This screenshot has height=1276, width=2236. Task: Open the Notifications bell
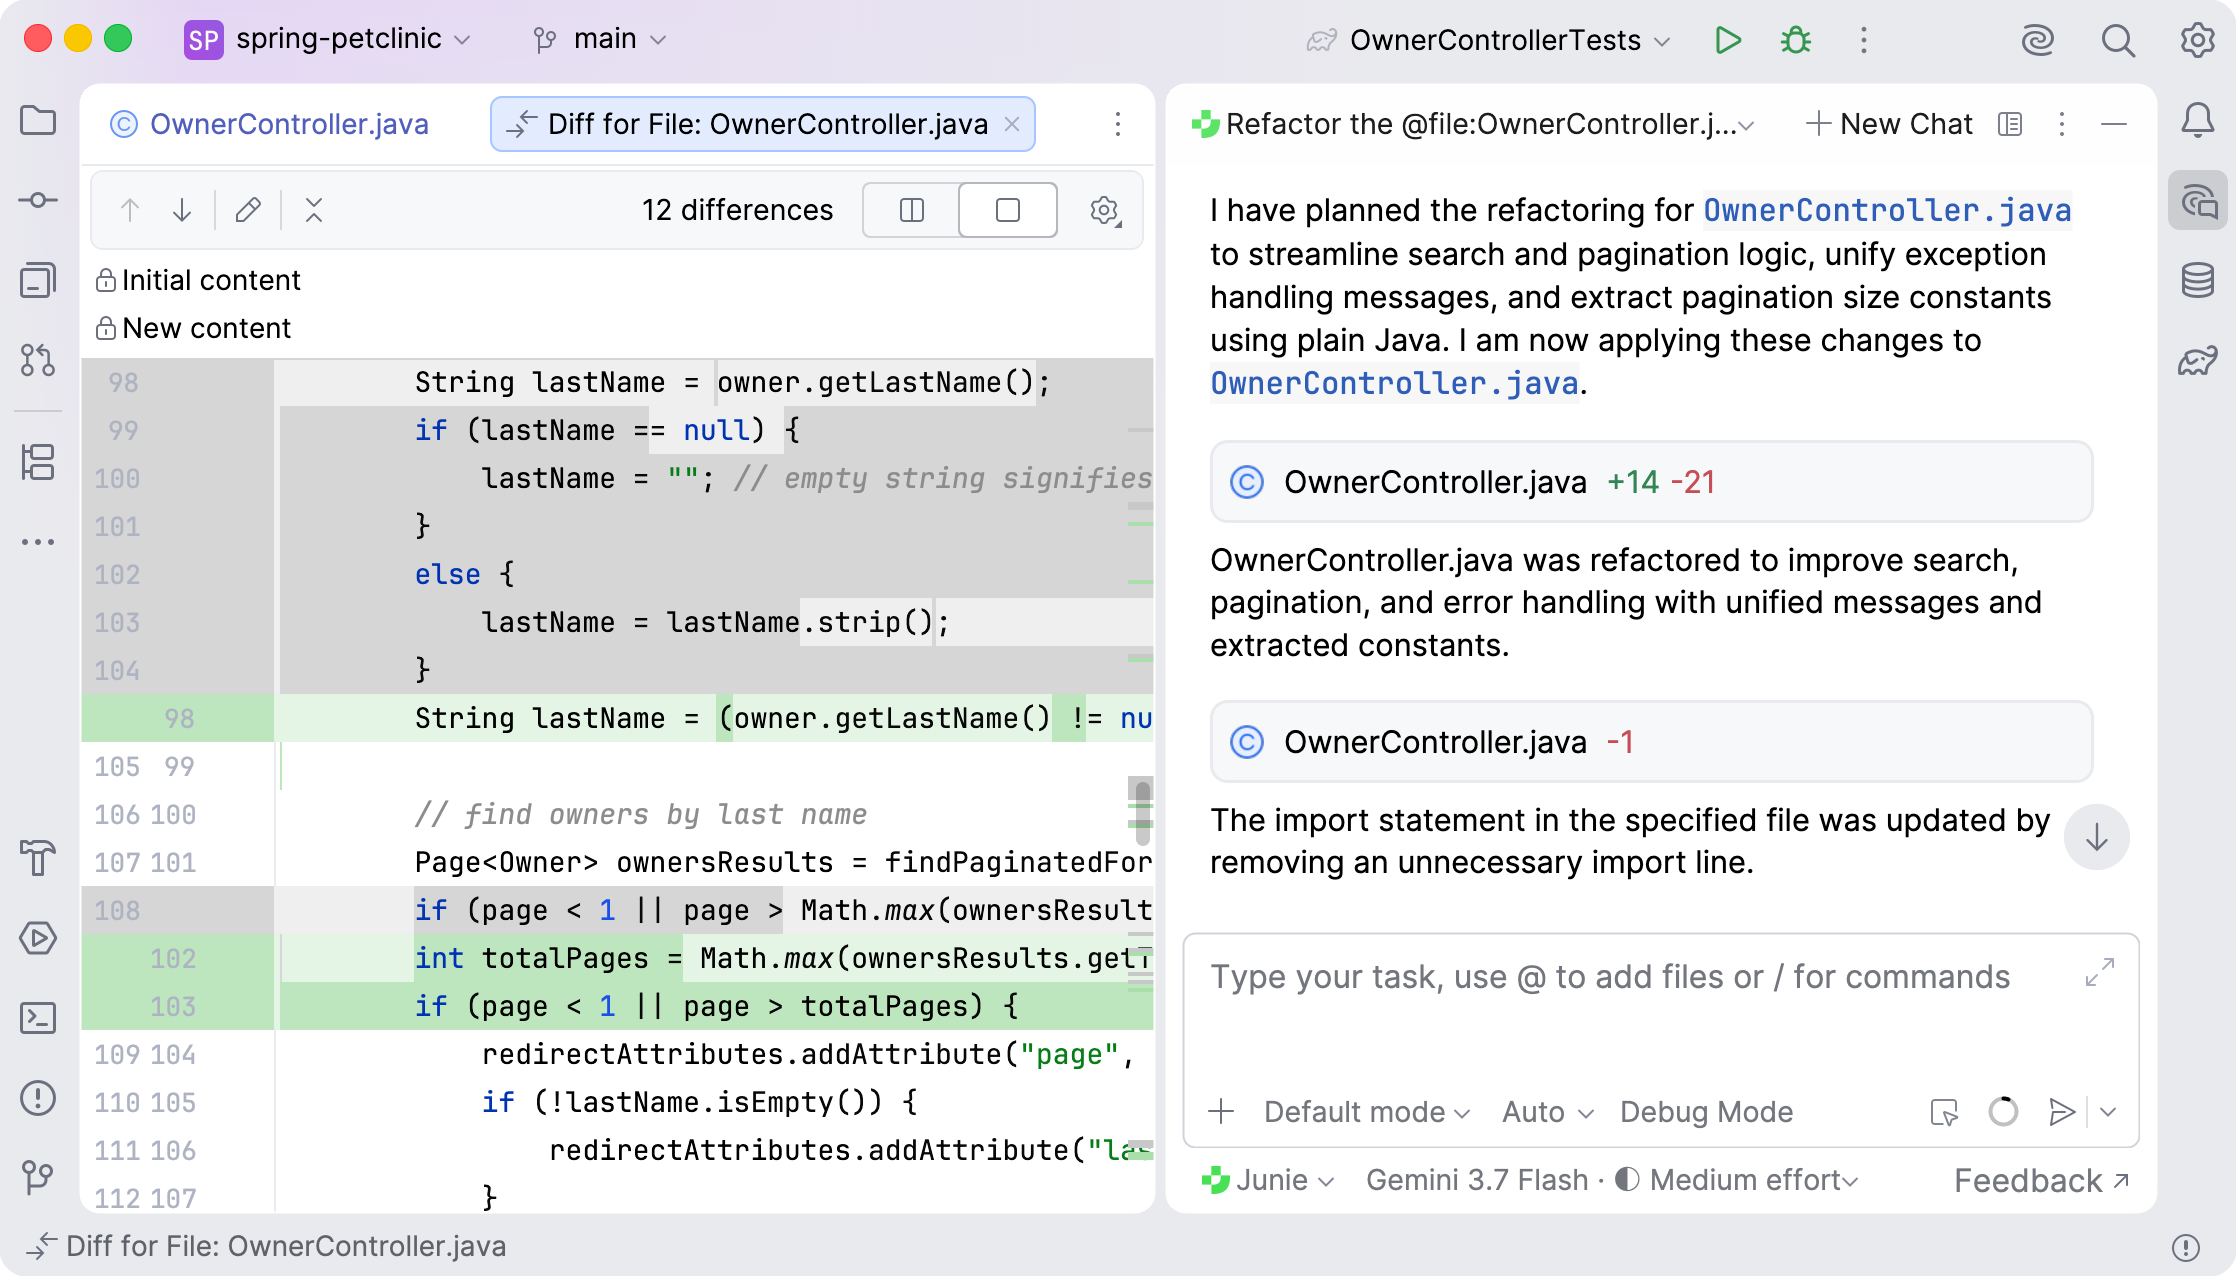click(x=2197, y=121)
